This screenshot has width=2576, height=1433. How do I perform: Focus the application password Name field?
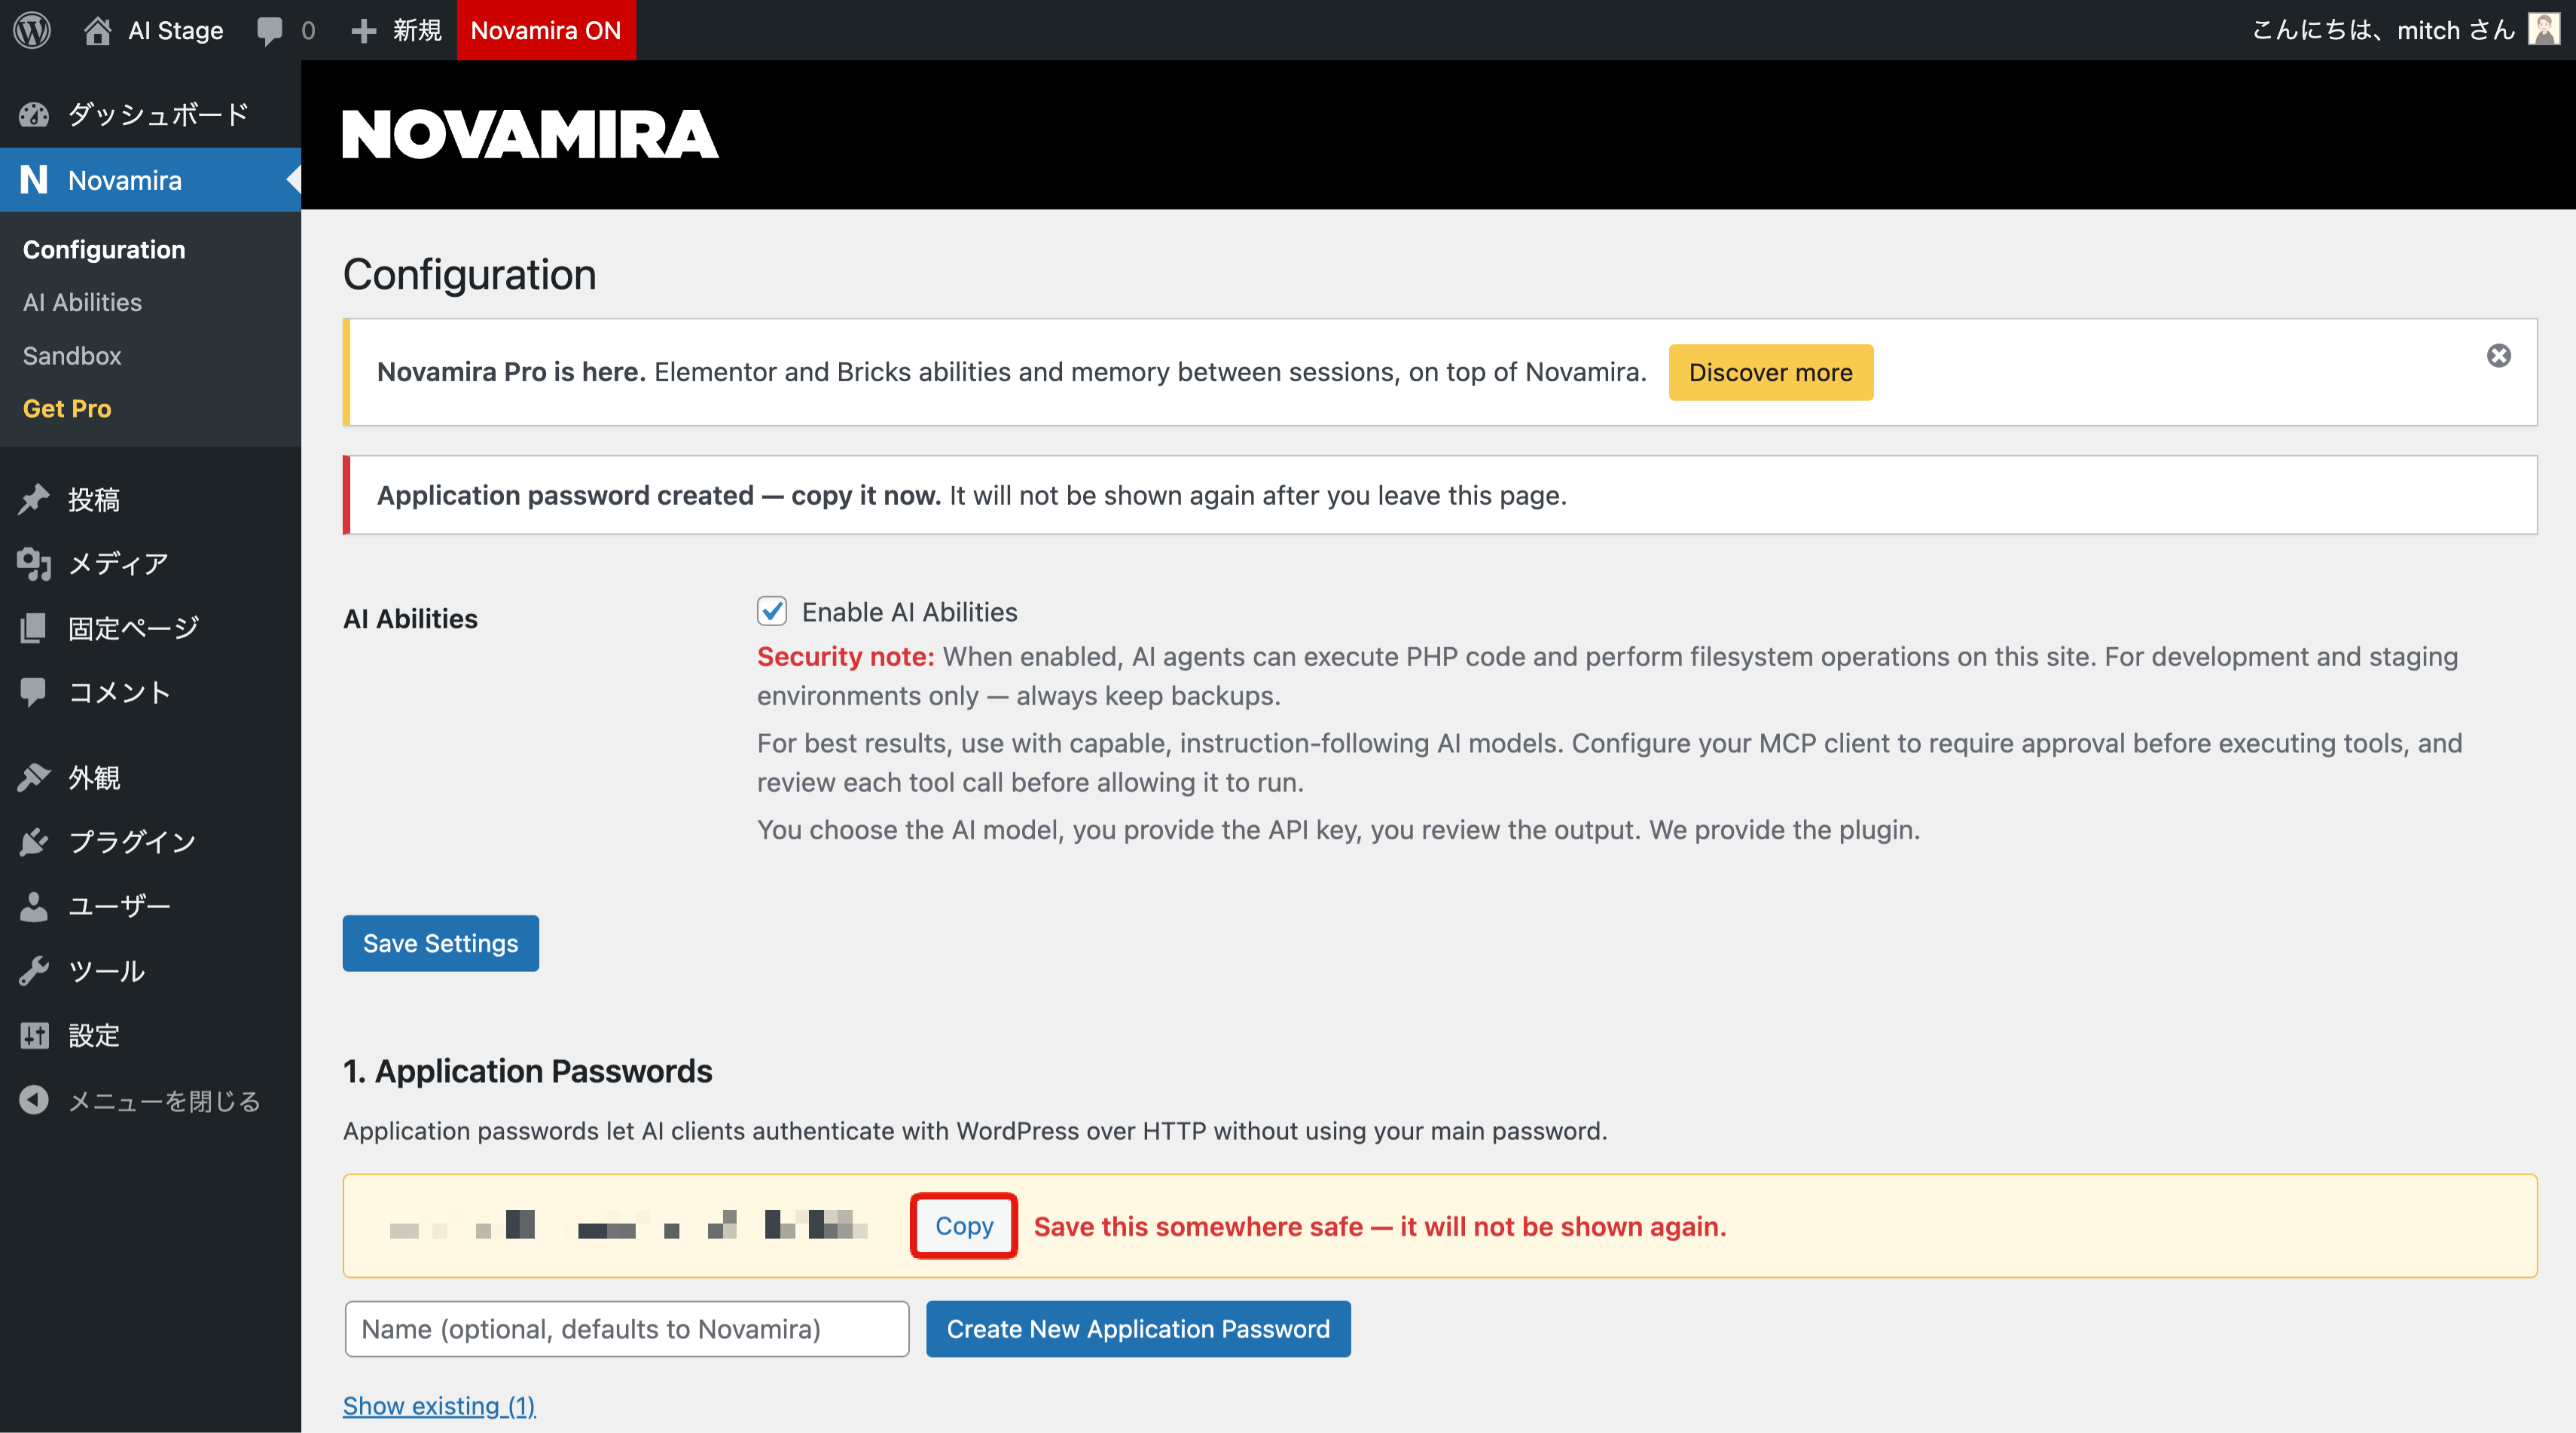pyautogui.click(x=627, y=1328)
